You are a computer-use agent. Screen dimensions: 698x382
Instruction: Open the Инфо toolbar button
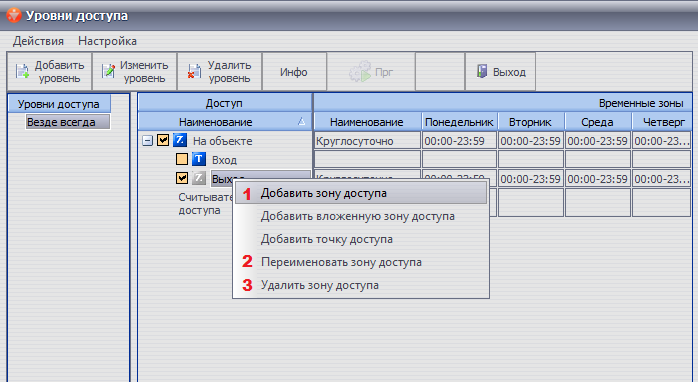click(294, 72)
